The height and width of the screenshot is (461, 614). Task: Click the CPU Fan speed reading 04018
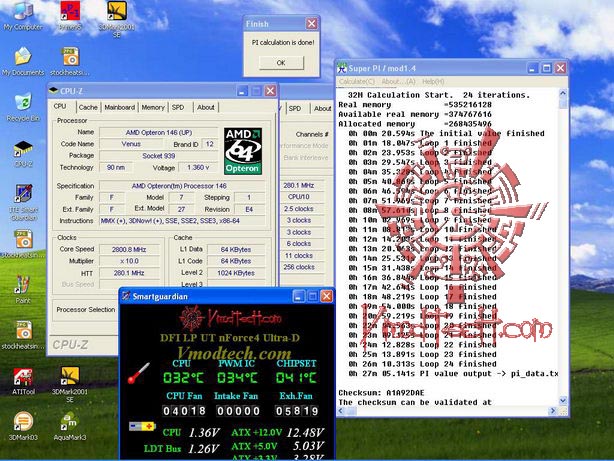[184, 411]
